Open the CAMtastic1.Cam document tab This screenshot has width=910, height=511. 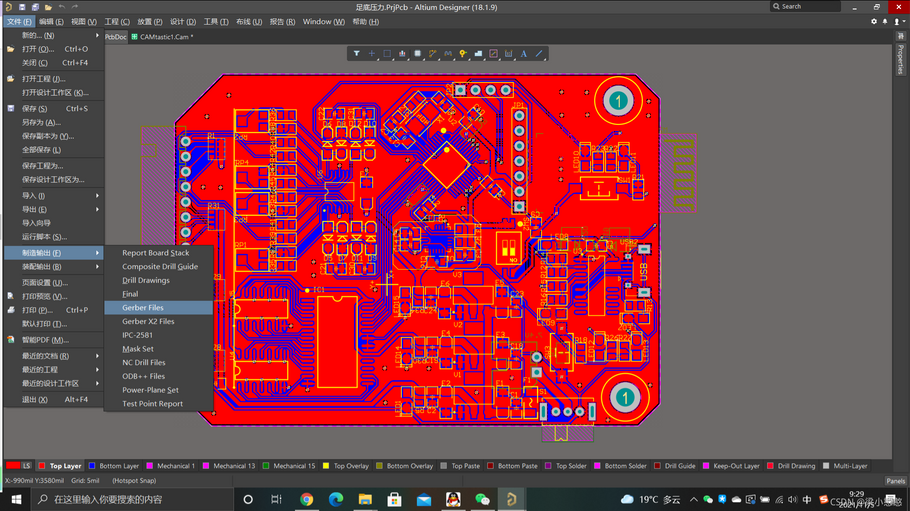(x=162, y=37)
